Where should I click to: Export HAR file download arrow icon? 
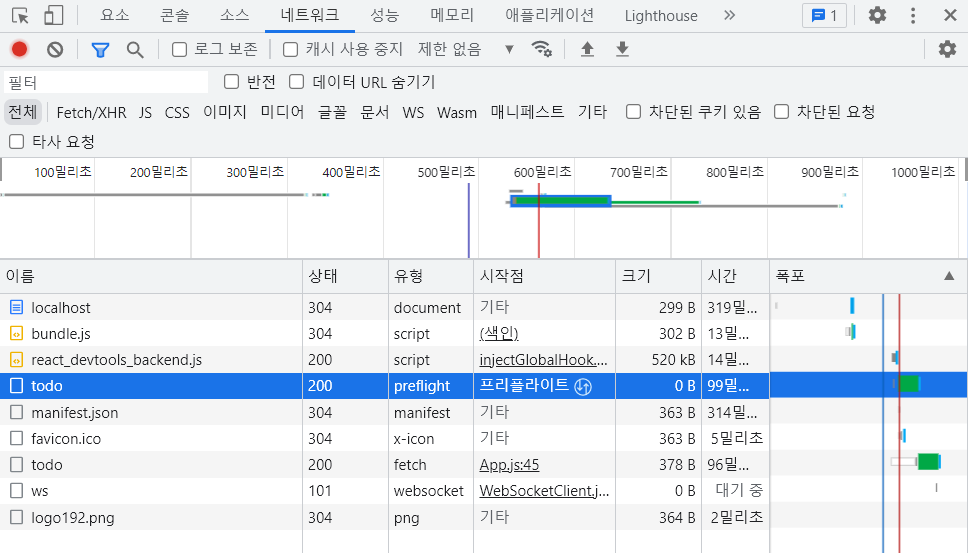[x=622, y=49]
